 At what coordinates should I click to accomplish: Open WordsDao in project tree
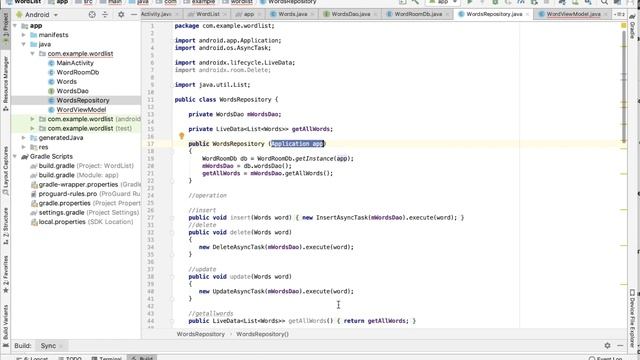point(72,91)
